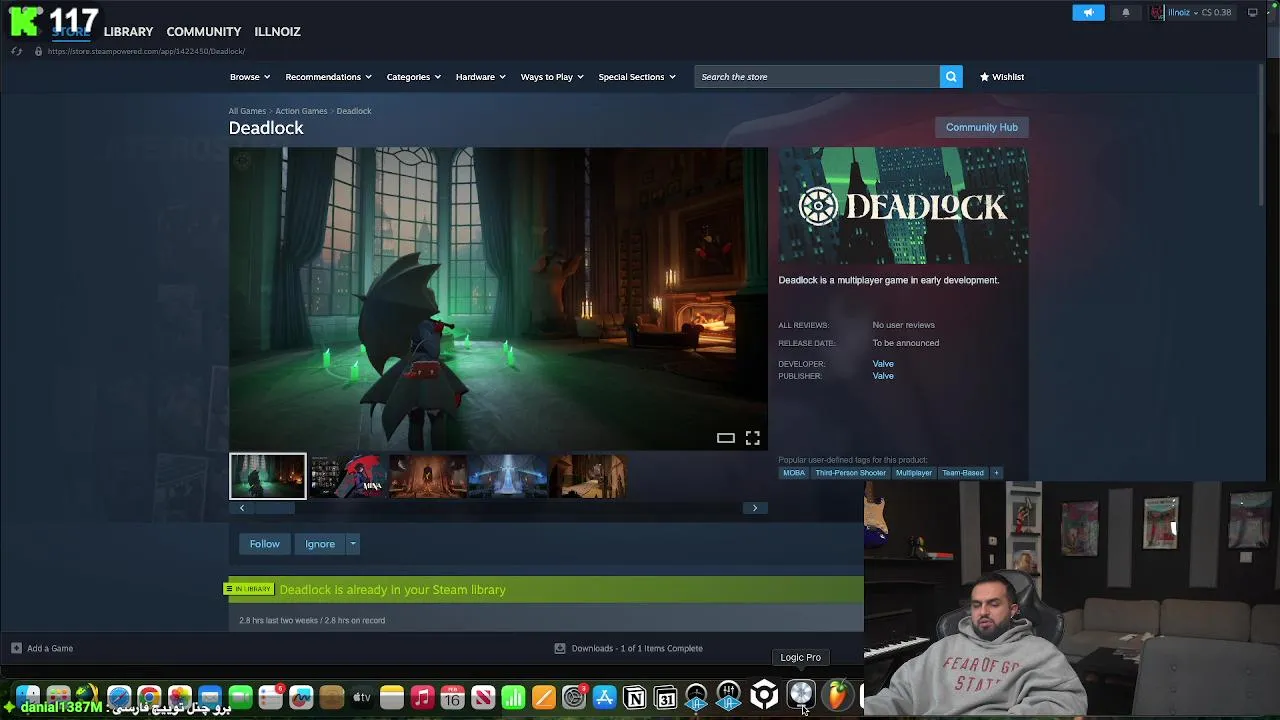Select the Team-Based tag
1280x720 pixels.
coord(963,473)
